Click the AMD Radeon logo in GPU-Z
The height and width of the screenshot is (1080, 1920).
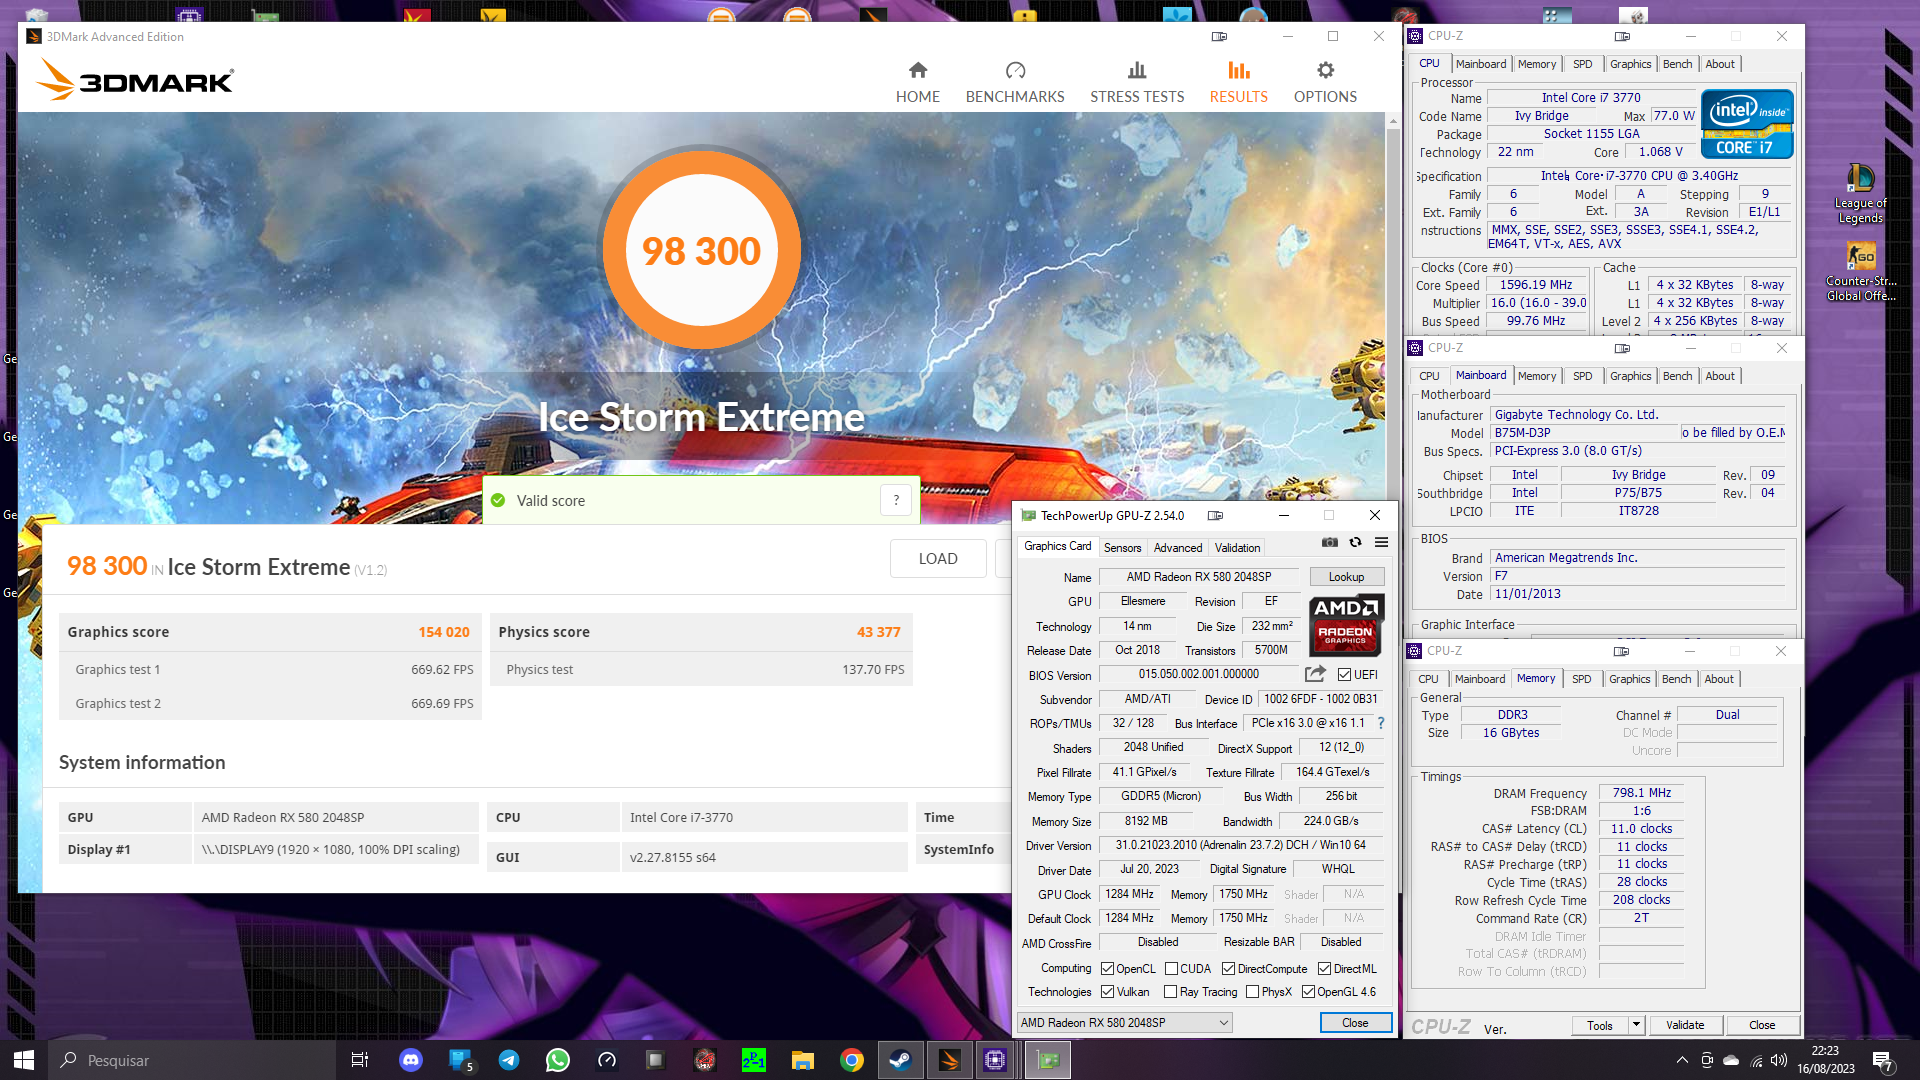coord(1346,624)
